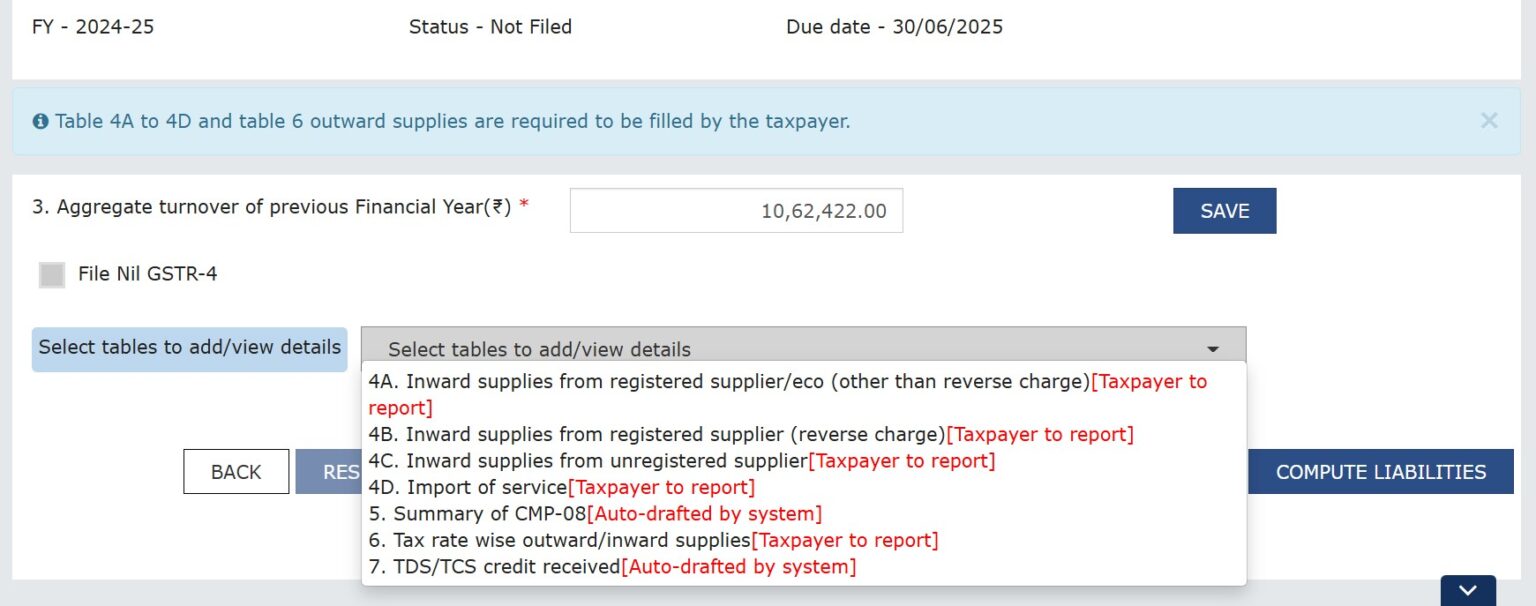Click the caret arrow on the tables dropdown
Image resolution: width=1536 pixels, height=606 pixels.
tap(1212, 349)
